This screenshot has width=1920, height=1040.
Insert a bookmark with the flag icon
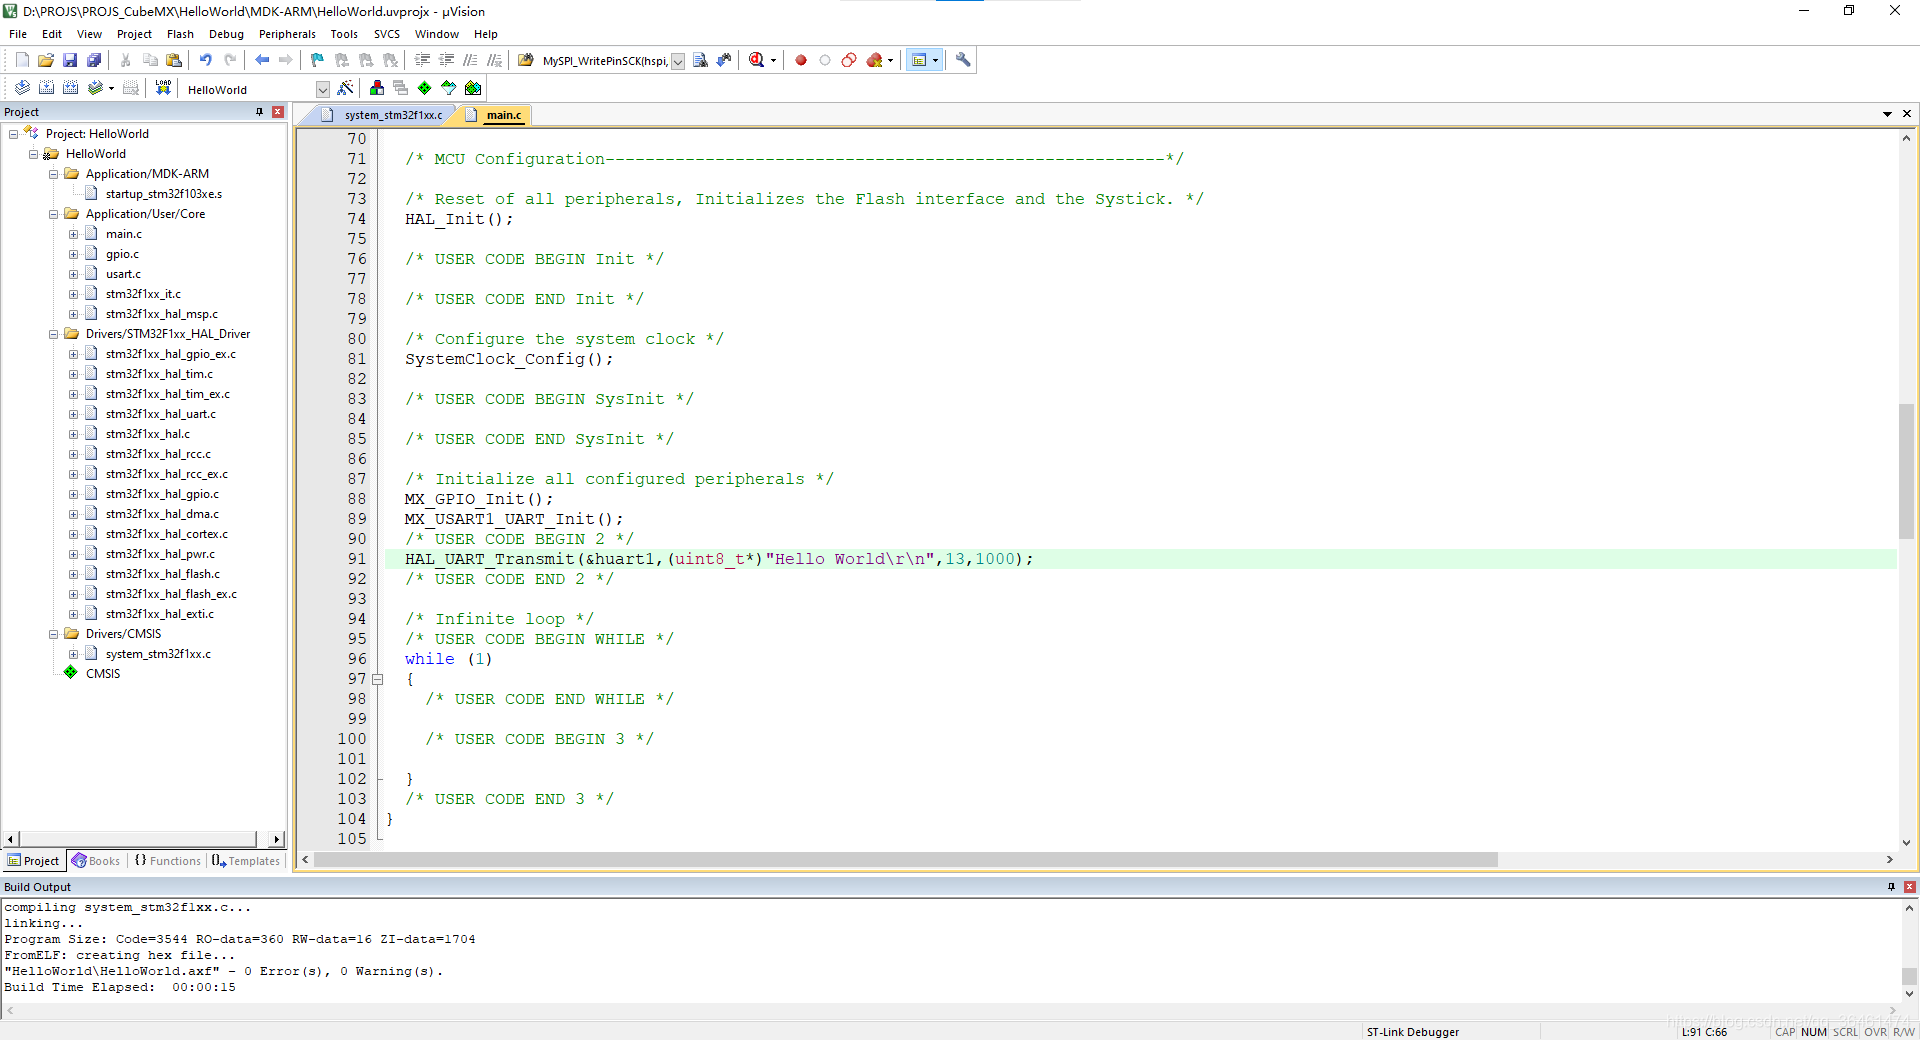317,60
